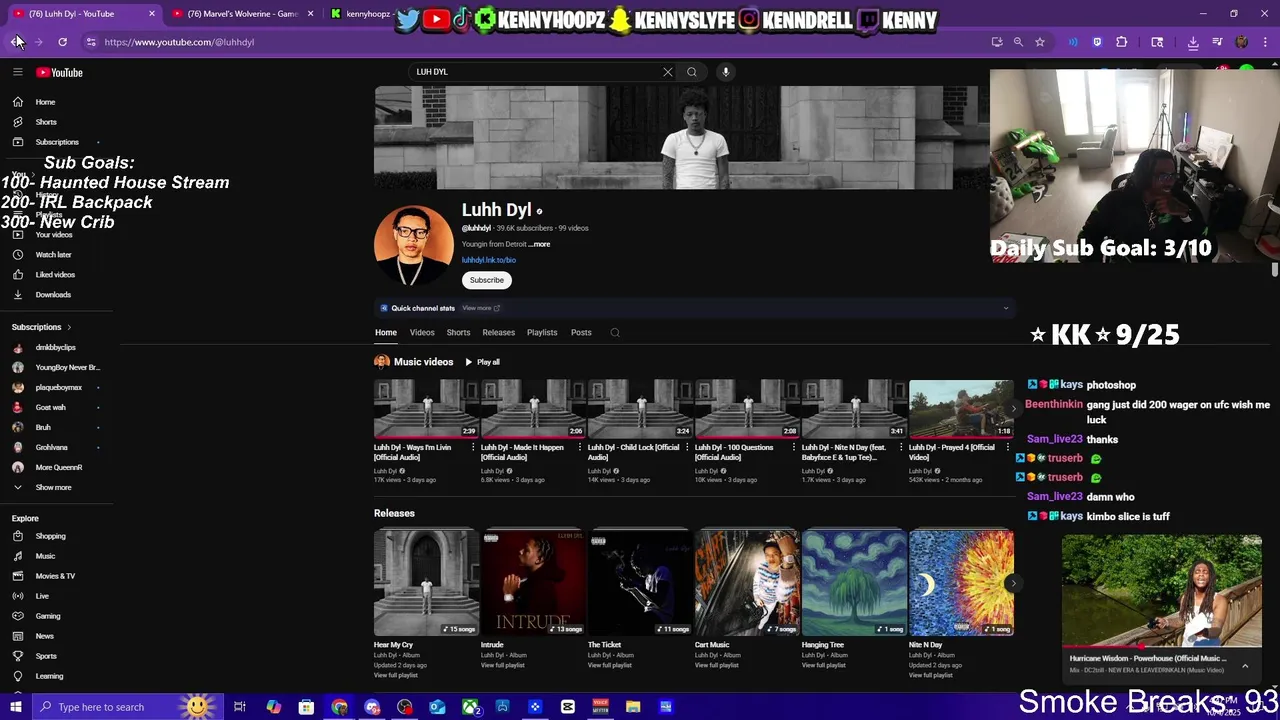Viewport: 1280px width, 720px height.
Task: Subscribe to Luhh Dyl channel
Action: 487,280
